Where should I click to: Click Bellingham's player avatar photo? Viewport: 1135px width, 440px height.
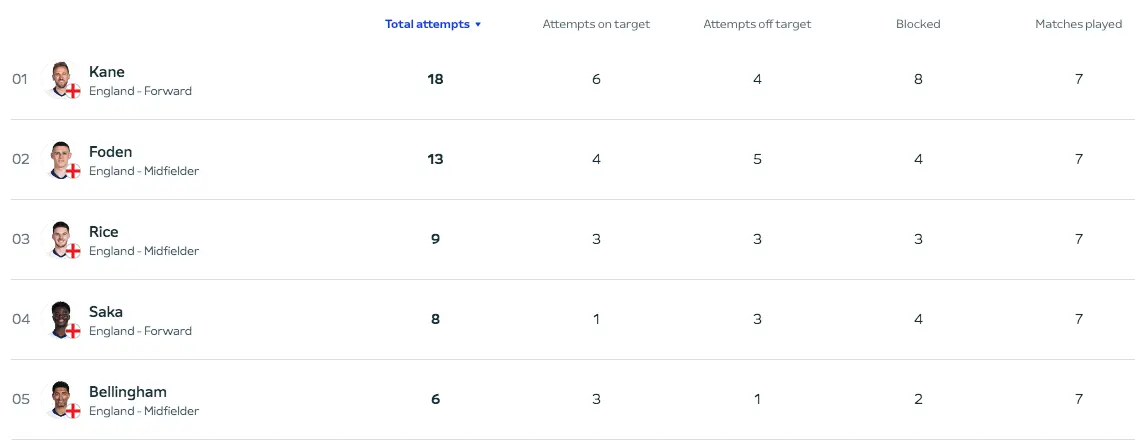click(x=61, y=399)
